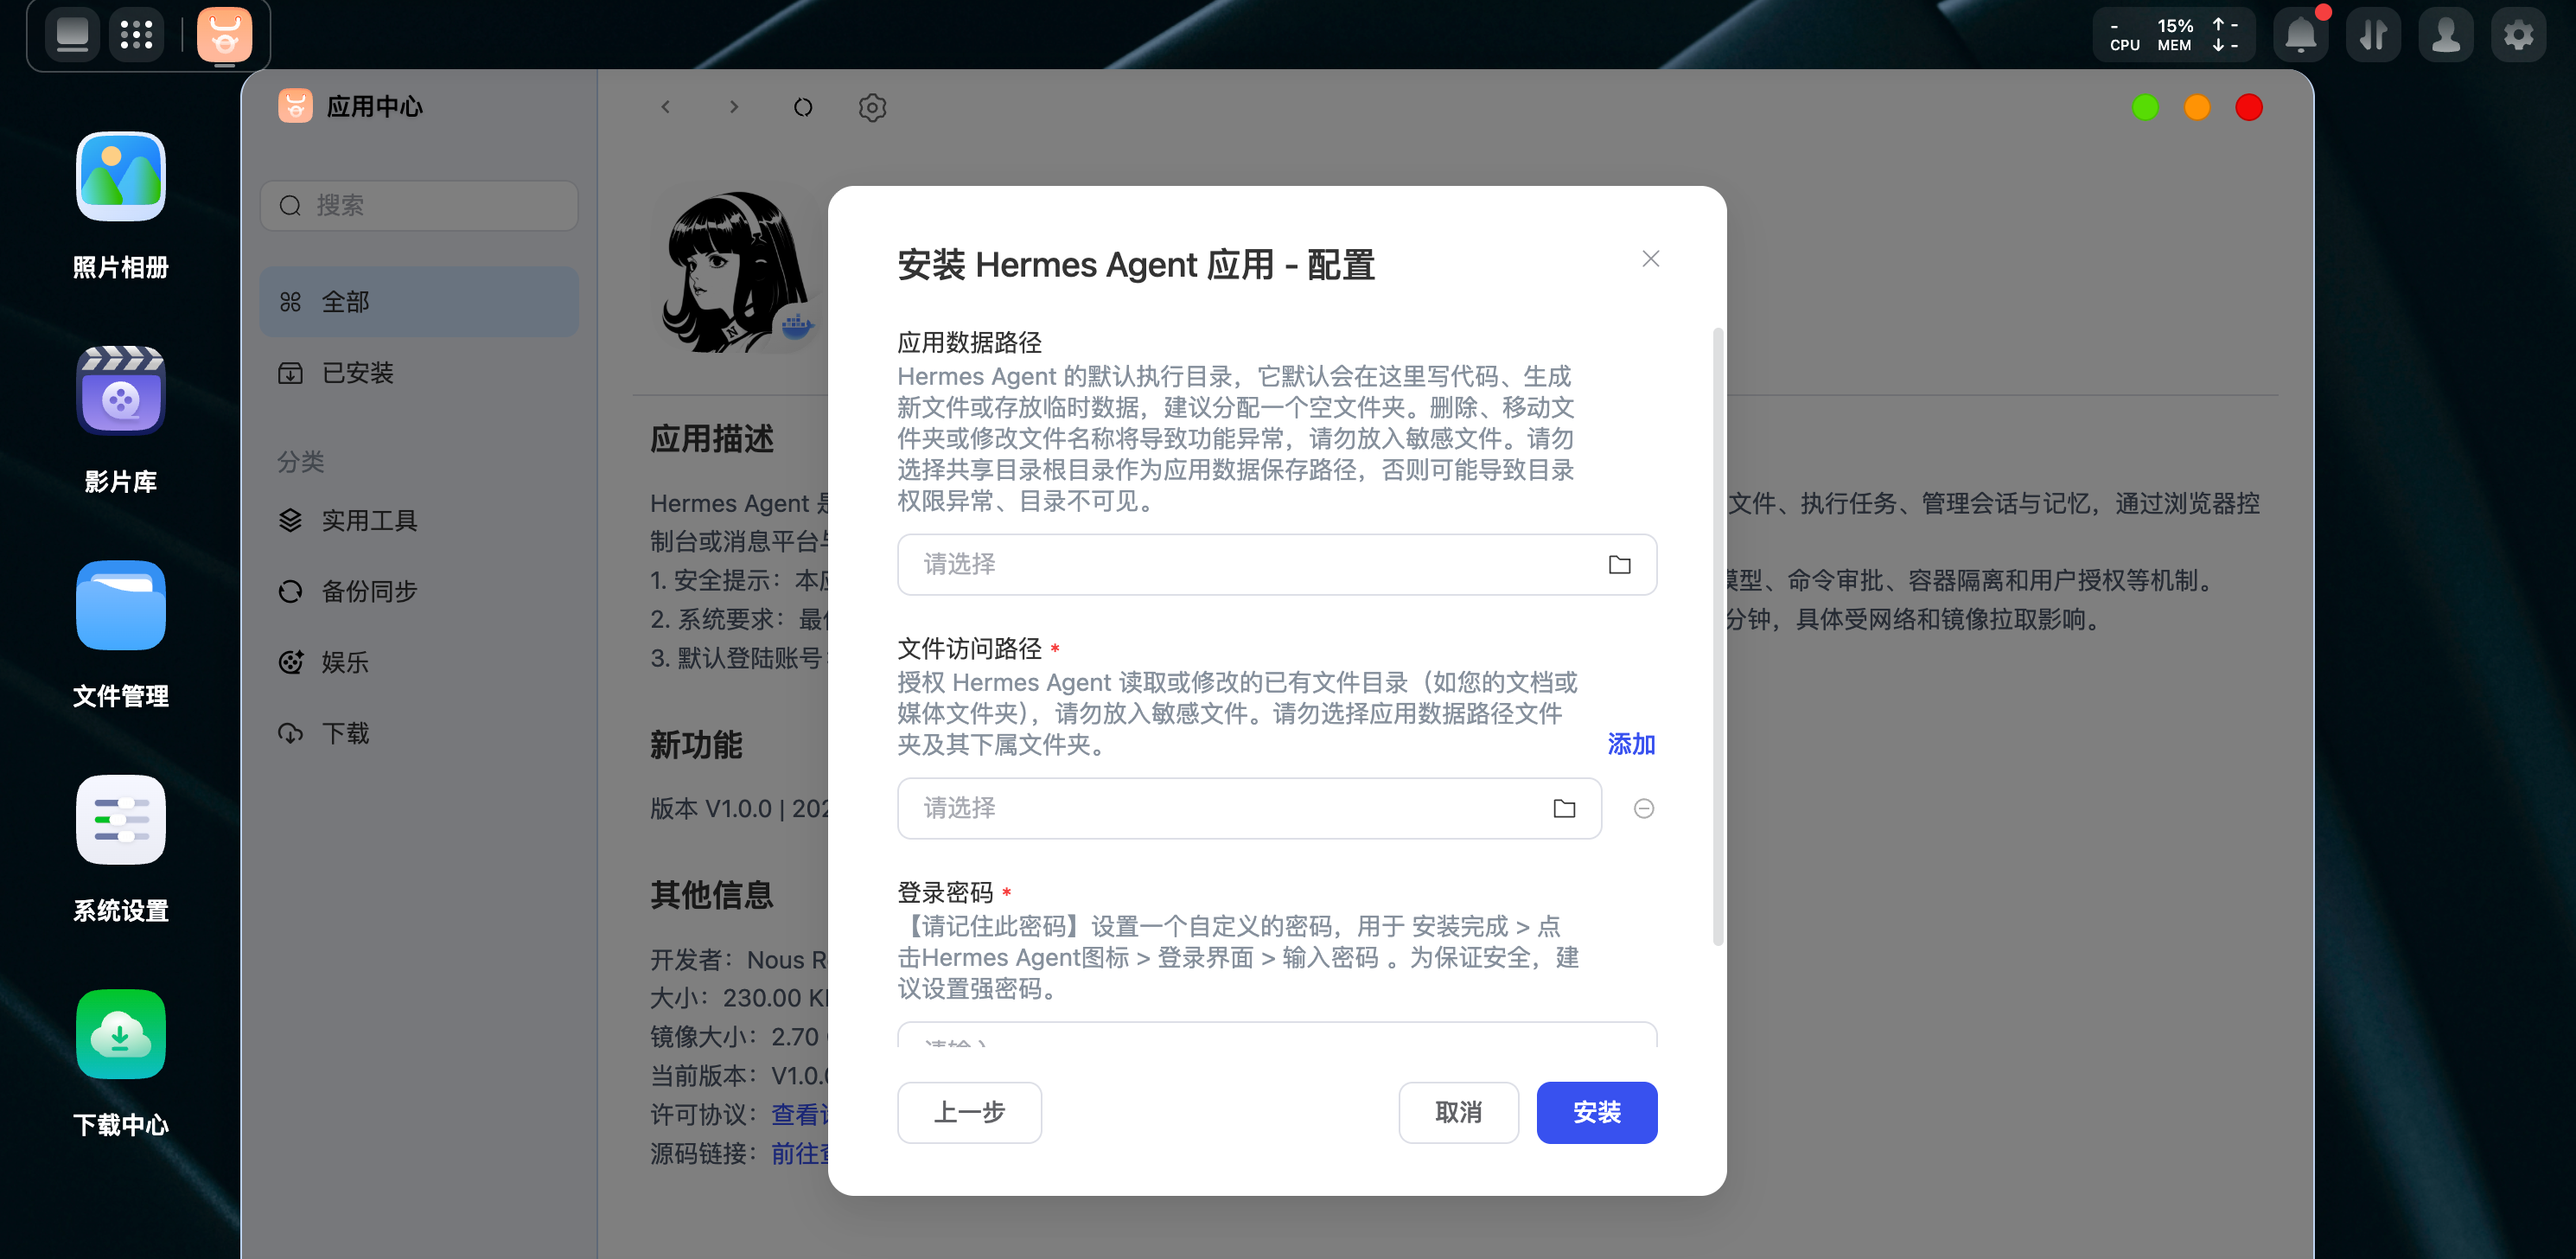The width and height of the screenshot is (2576, 1259).
Task: Go forward in App Center
Action: coord(734,107)
